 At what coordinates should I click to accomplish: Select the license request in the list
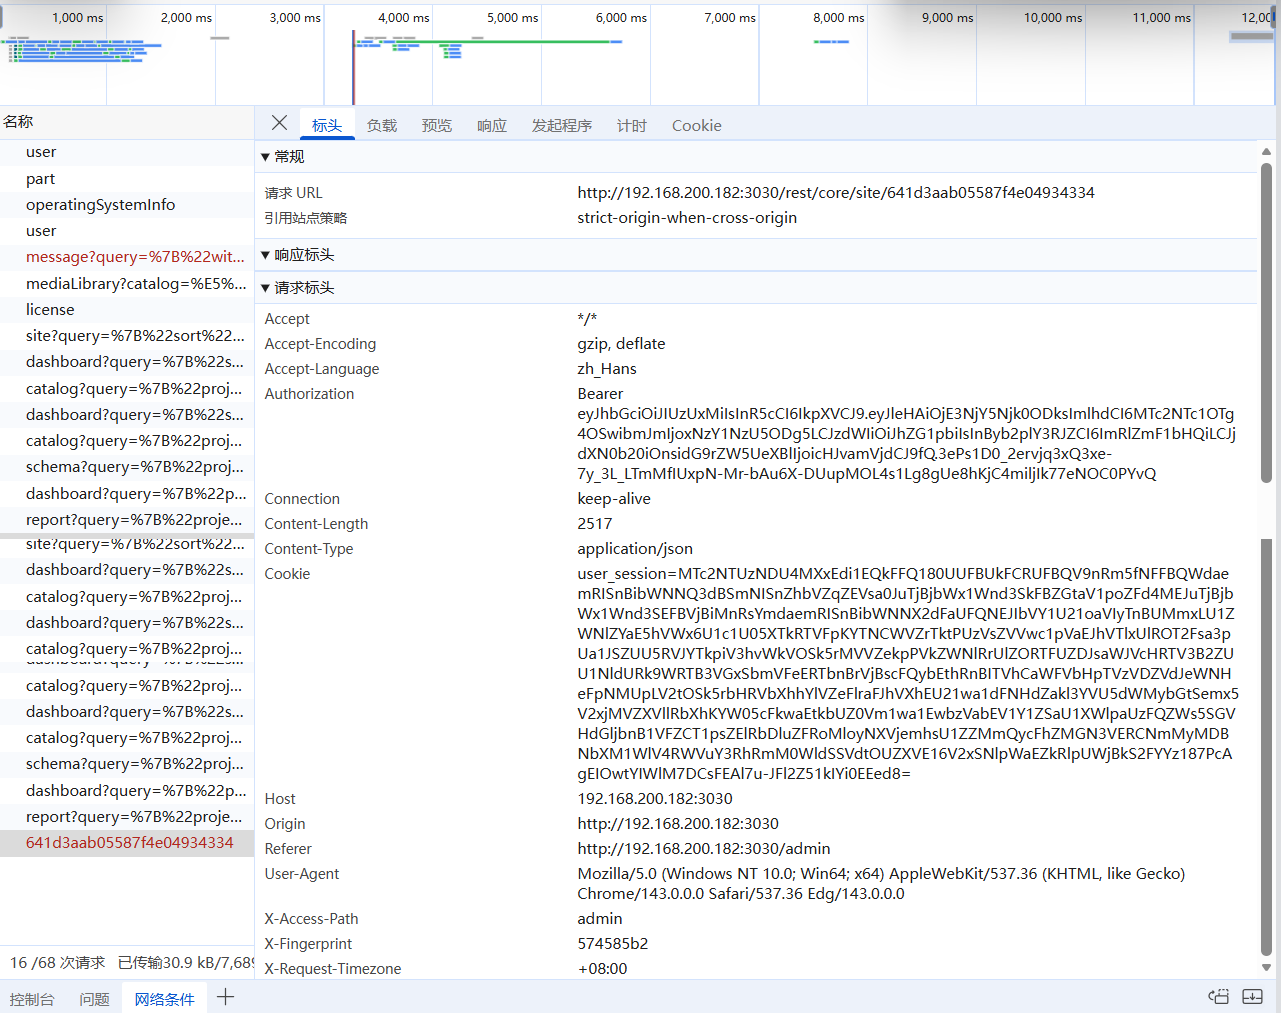click(50, 309)
